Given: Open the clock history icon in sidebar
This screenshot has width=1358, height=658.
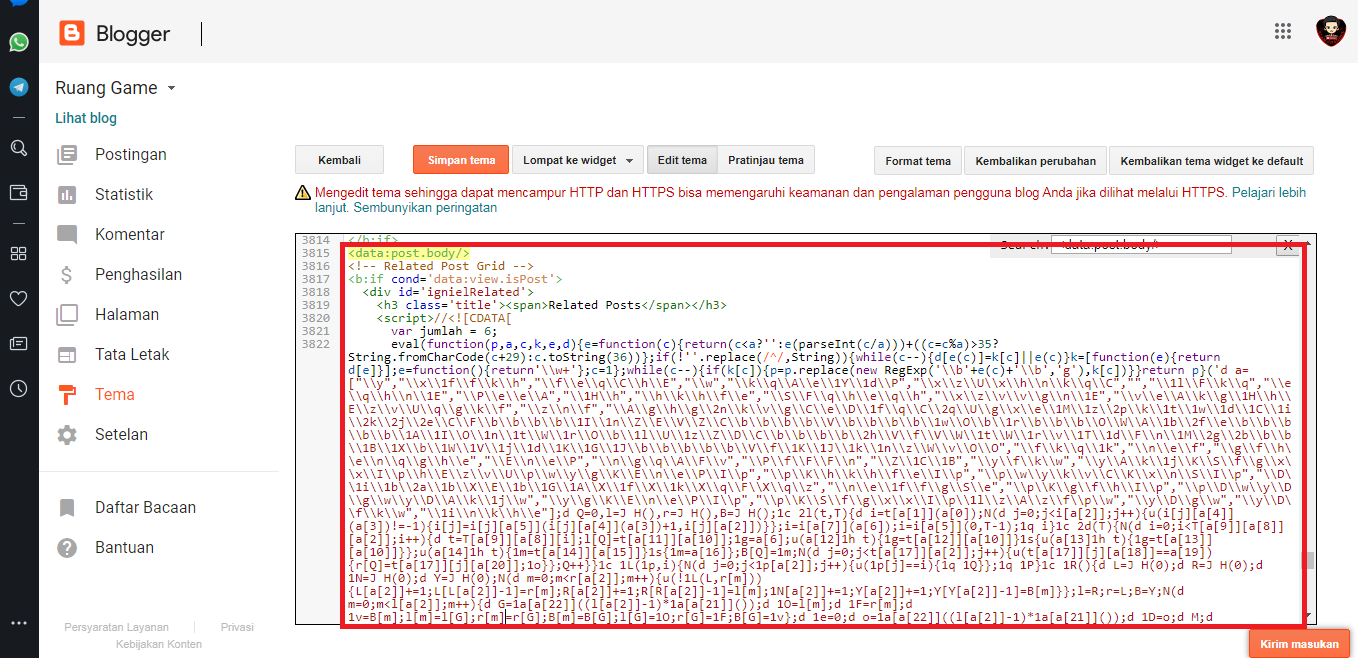Looking at the screenshot, I should pos(19,388).
